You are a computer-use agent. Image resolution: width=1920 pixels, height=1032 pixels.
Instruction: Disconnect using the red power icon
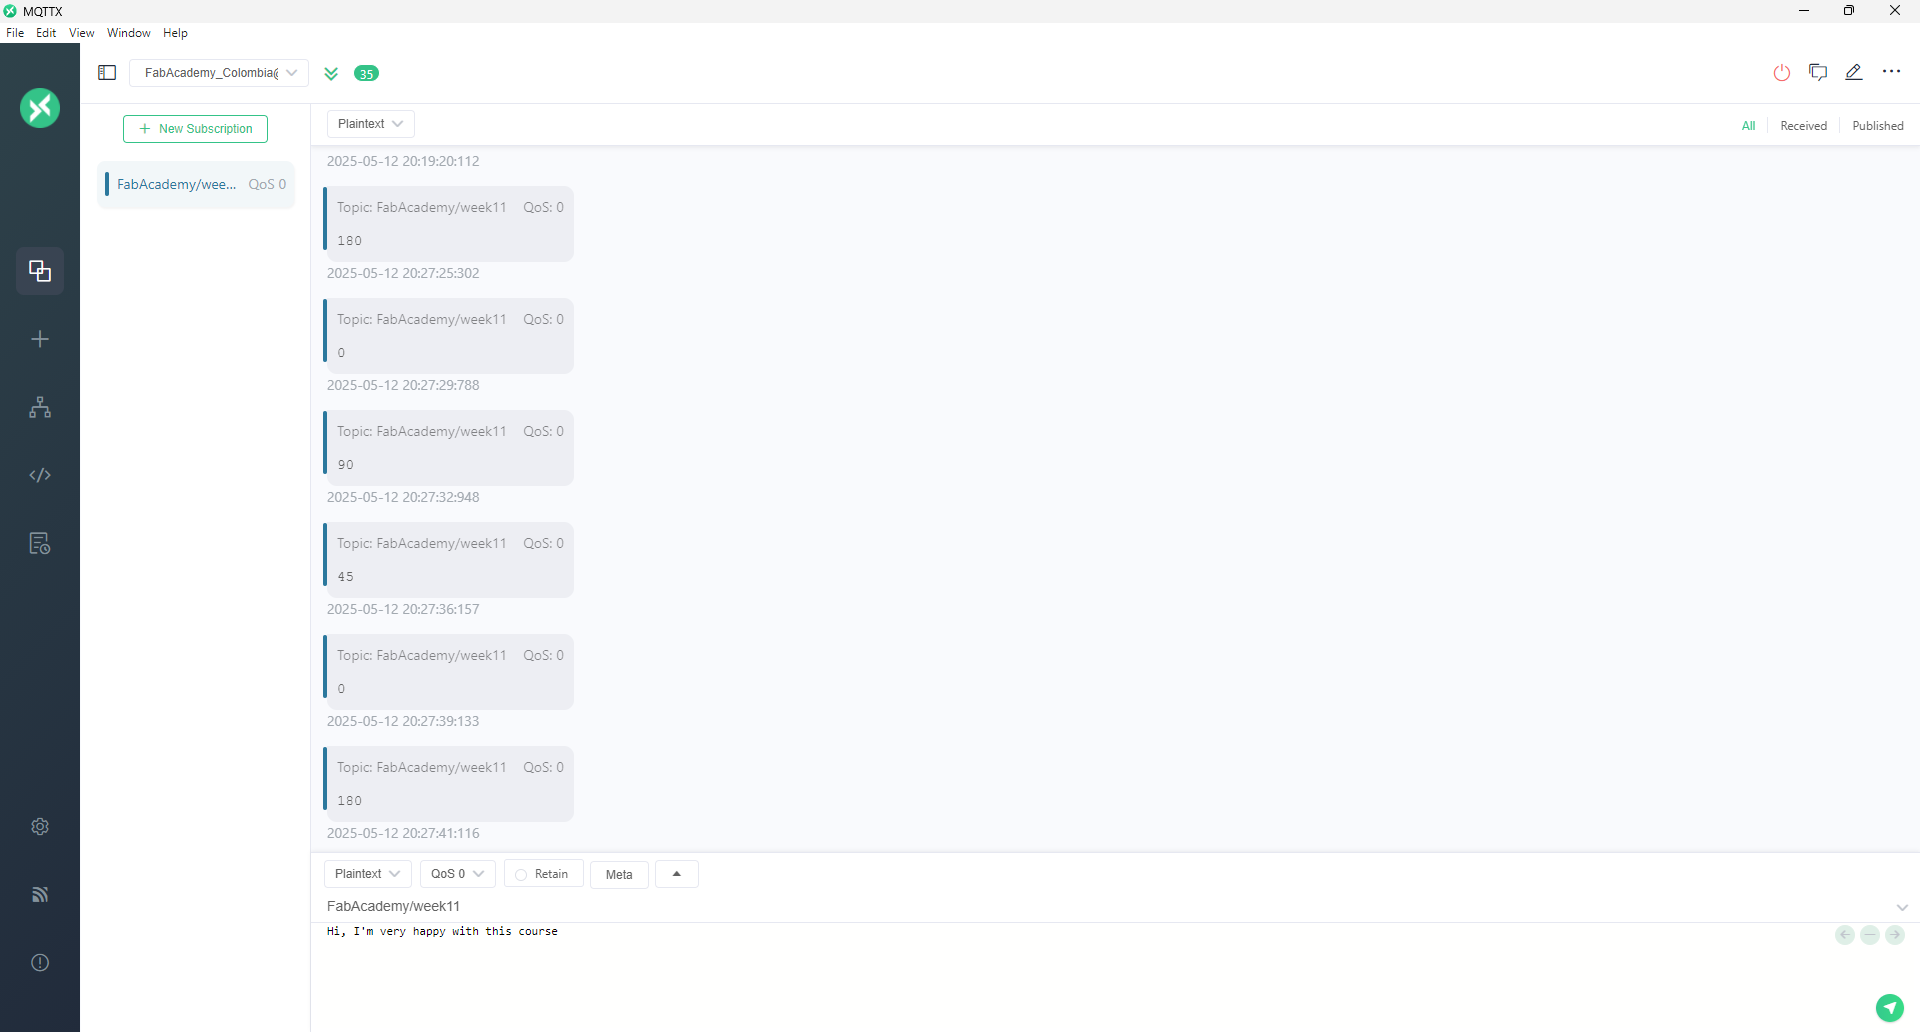[1782, 72]
